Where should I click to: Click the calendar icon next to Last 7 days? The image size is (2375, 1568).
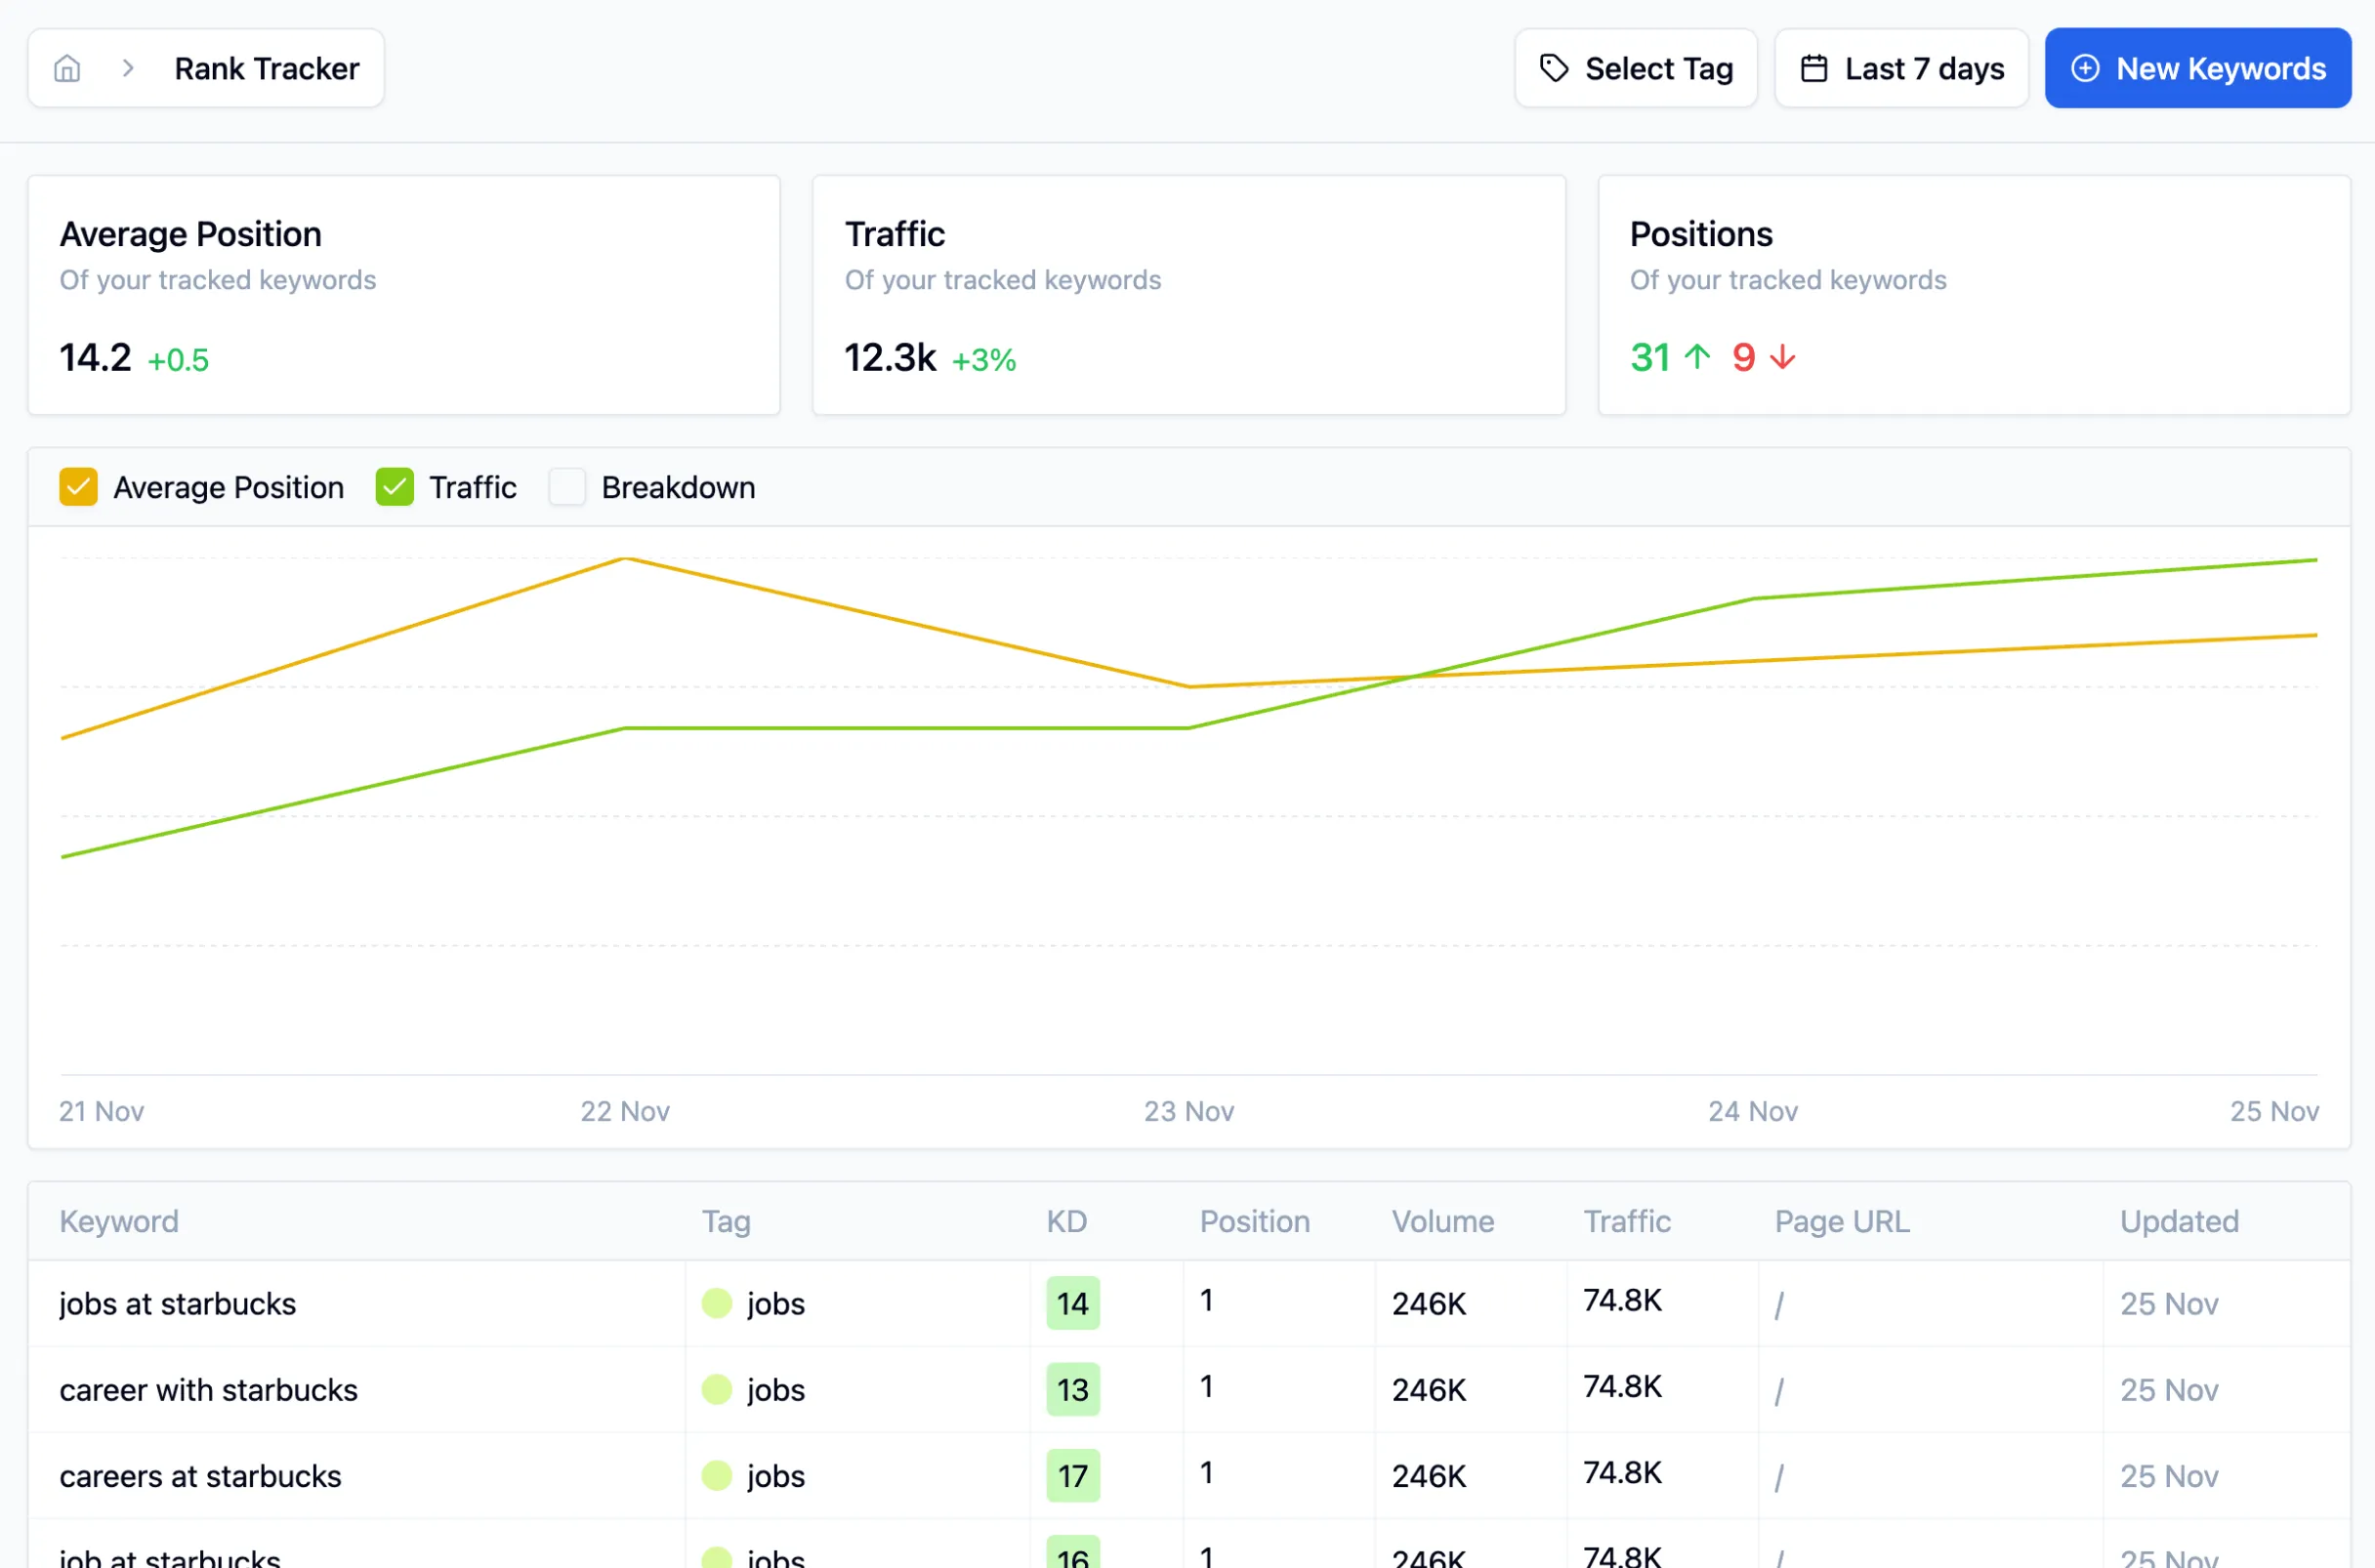[x=1814, y=66]
